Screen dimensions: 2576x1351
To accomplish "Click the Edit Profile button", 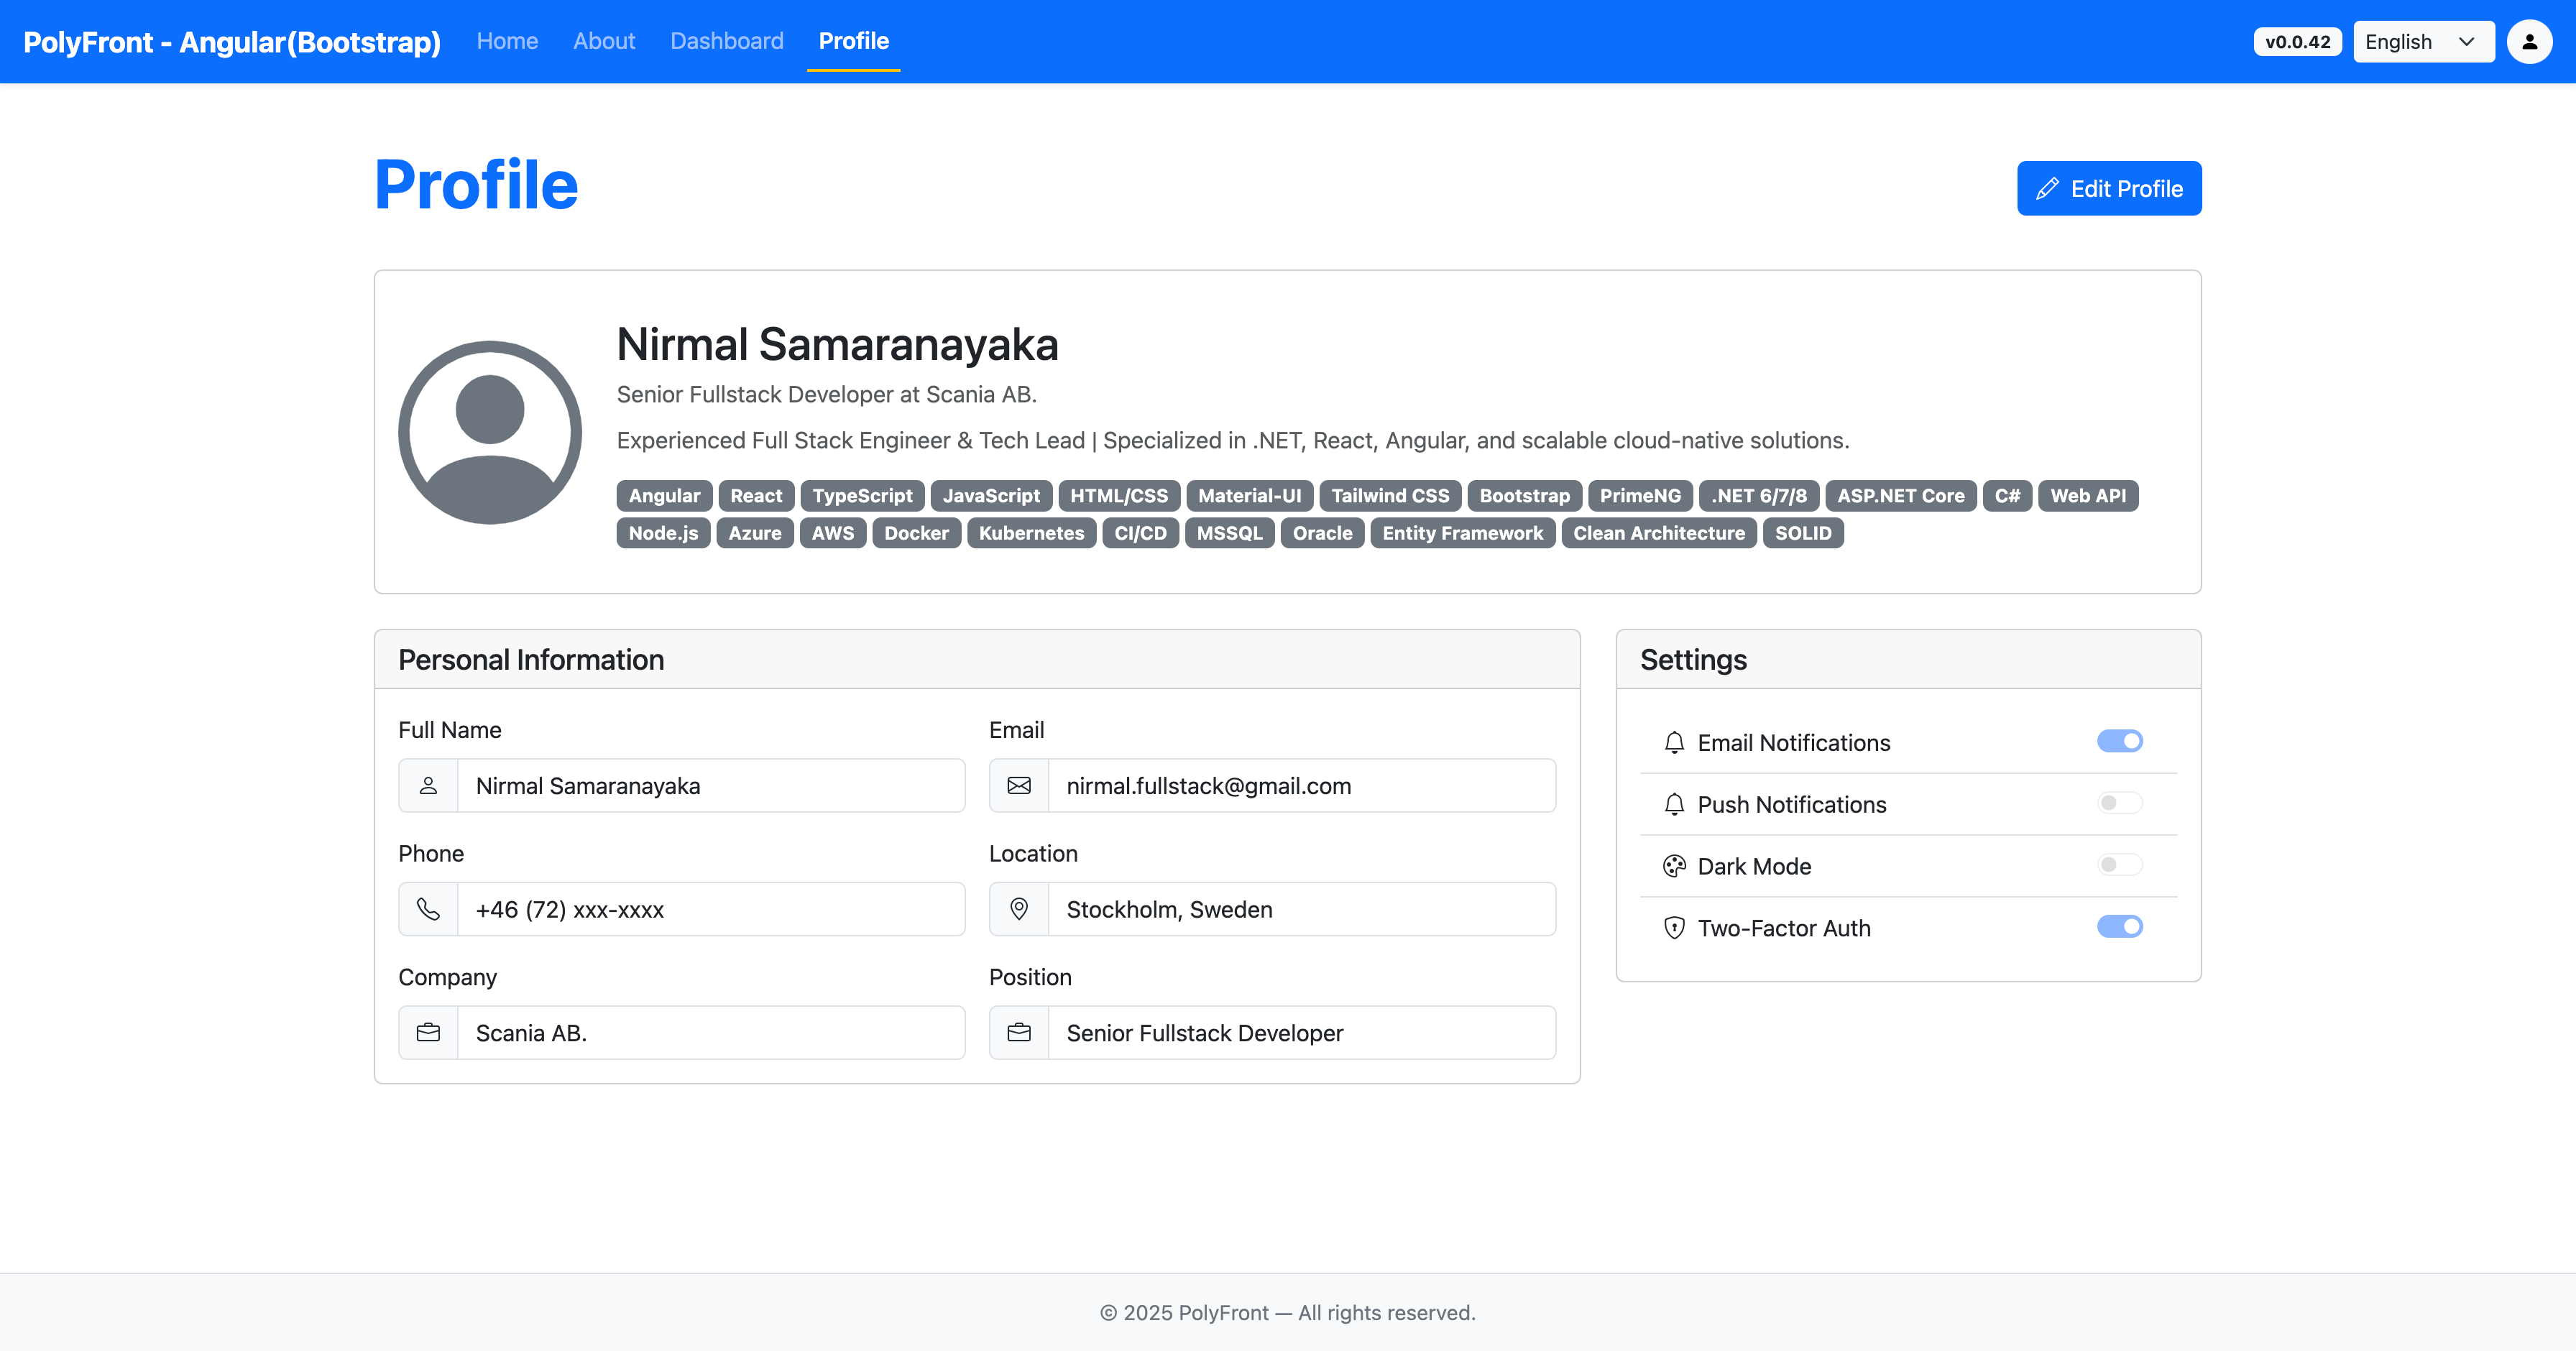I will [x=2109, y=188].
